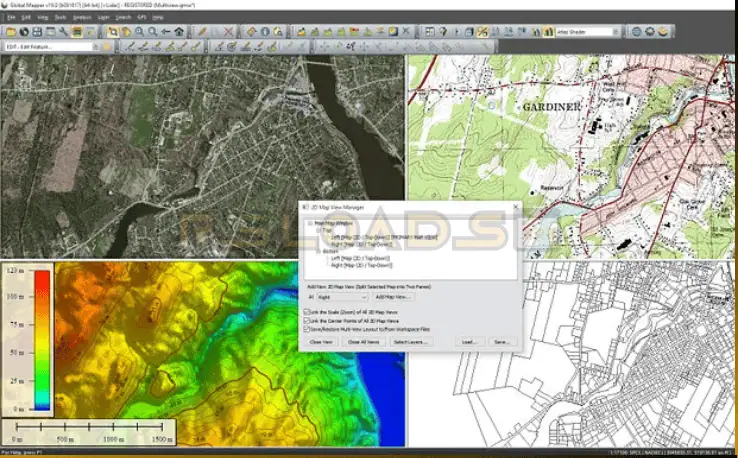Open the Edit Feature combo box
Screen dimensions: 738x458
tap(52, 46)
